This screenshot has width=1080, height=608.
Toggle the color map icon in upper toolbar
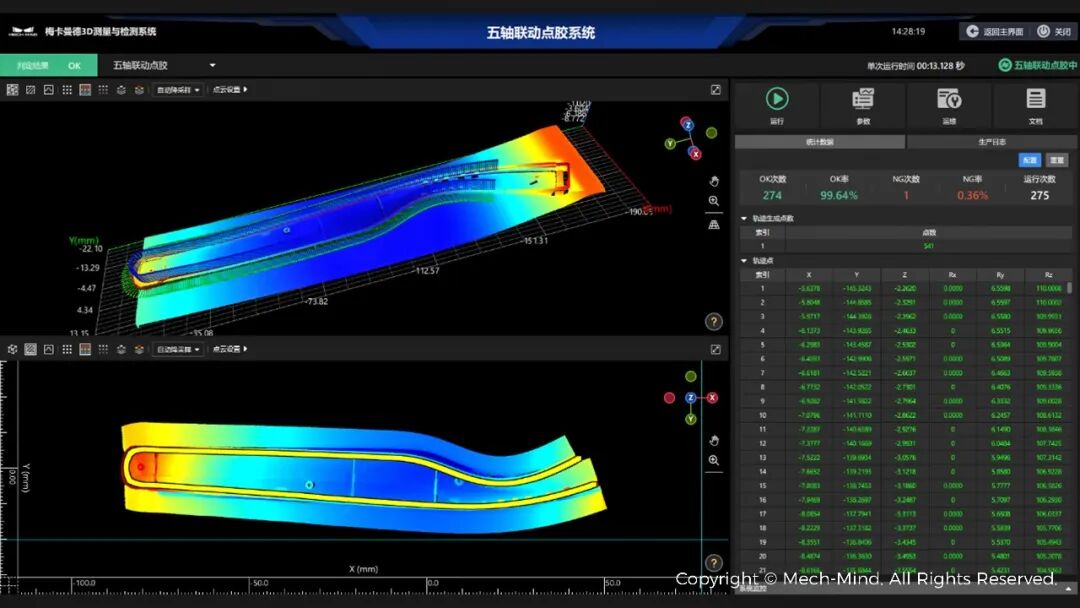[x=85, y=90]
